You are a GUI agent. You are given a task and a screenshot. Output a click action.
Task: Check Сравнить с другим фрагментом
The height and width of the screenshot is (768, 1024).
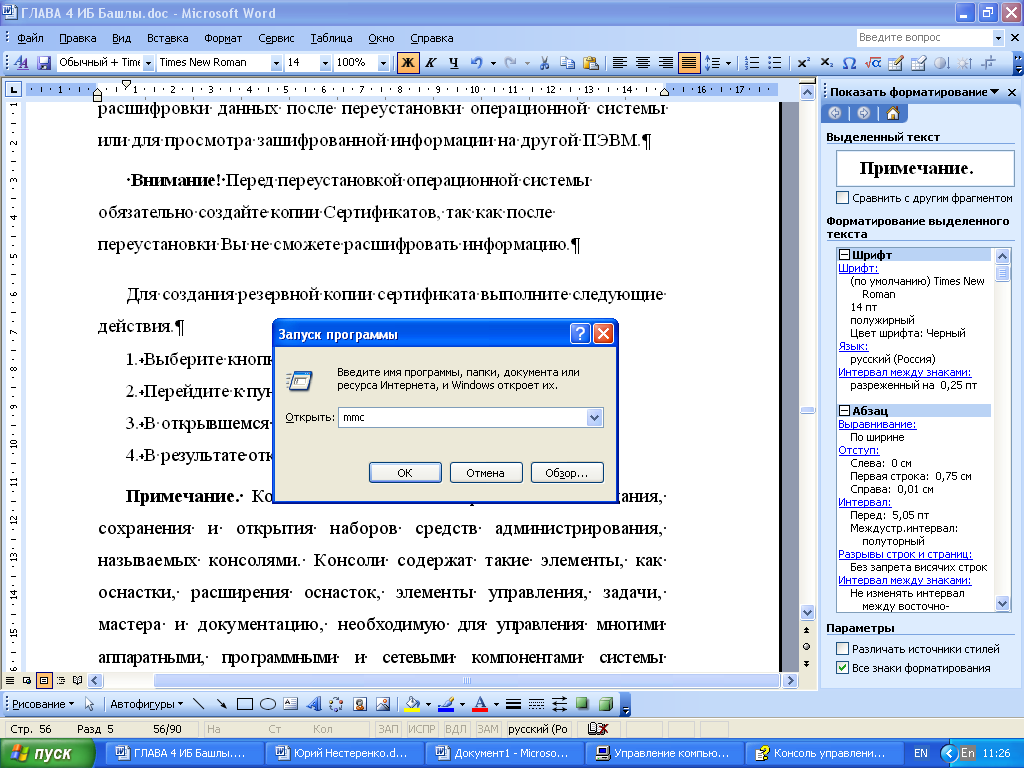click(842, 198)
